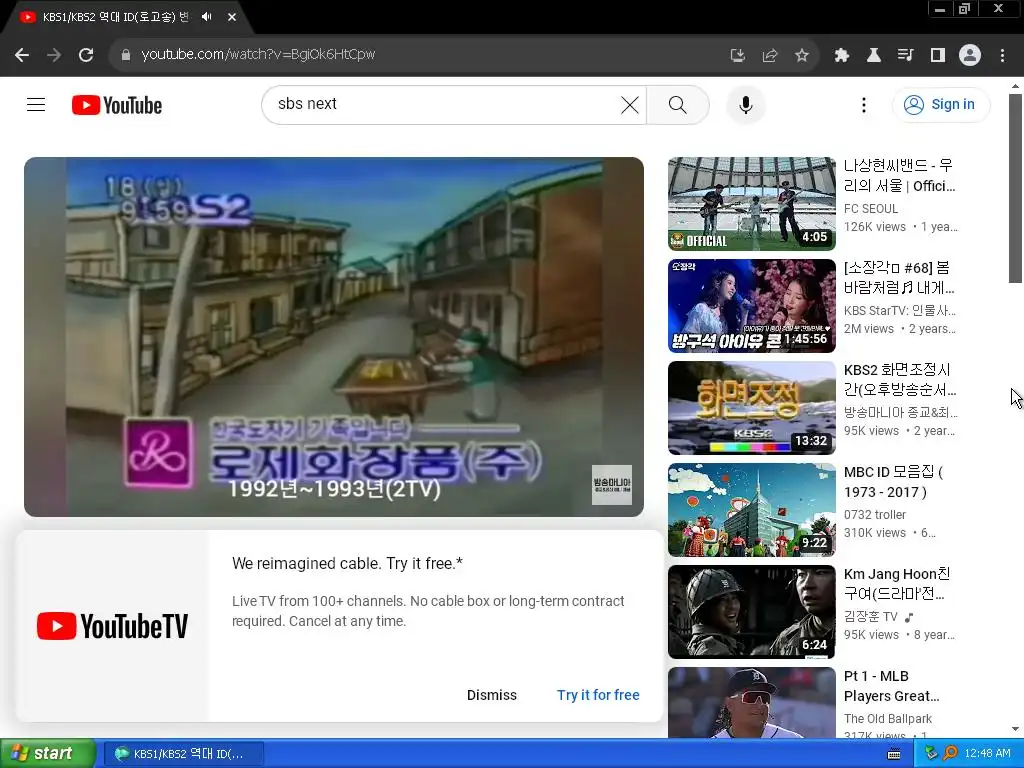The image size is (1024, 768).
Task: Click the channel name 'The Old Ballpark'
Action: click(888, 718)
